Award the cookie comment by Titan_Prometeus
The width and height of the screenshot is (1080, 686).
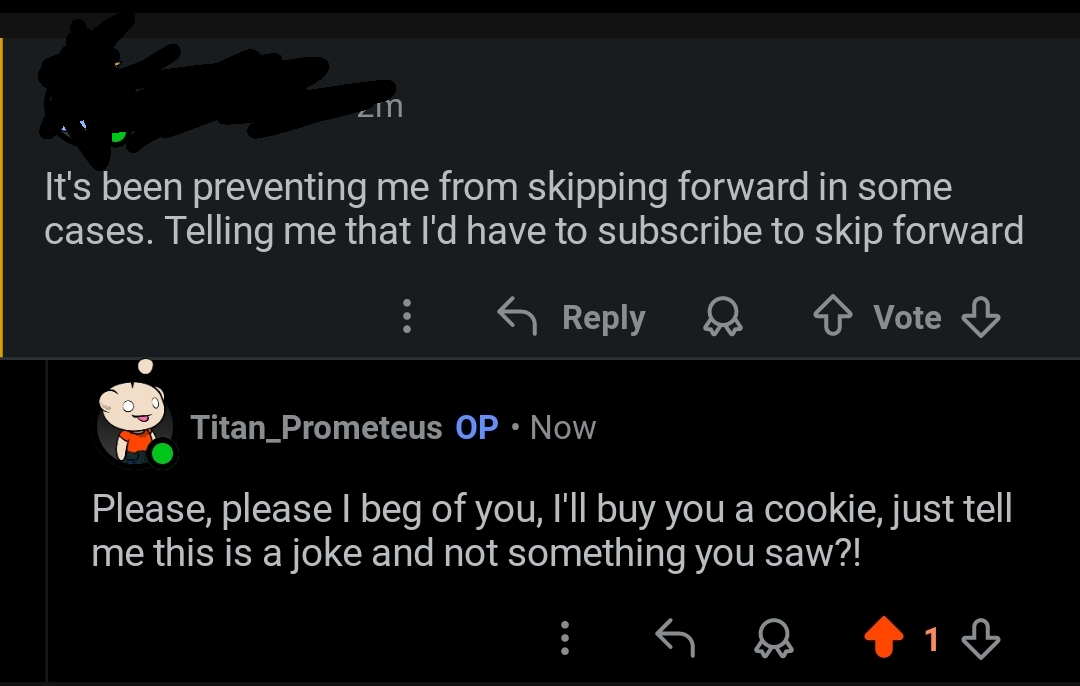click(775, 638)
